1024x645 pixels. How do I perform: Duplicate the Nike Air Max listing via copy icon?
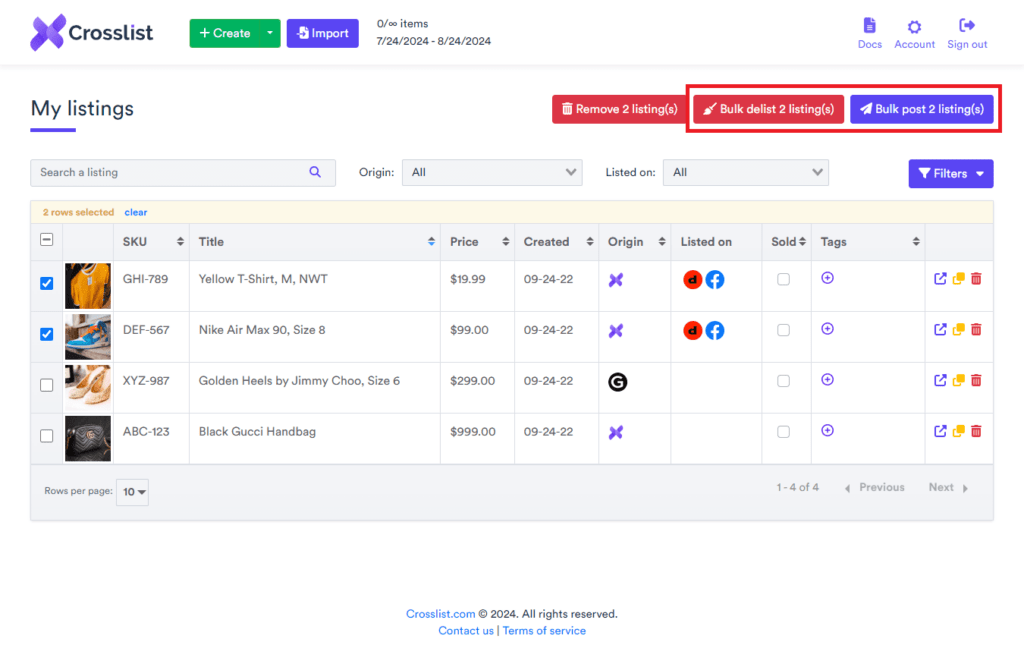tap(958, 329)
